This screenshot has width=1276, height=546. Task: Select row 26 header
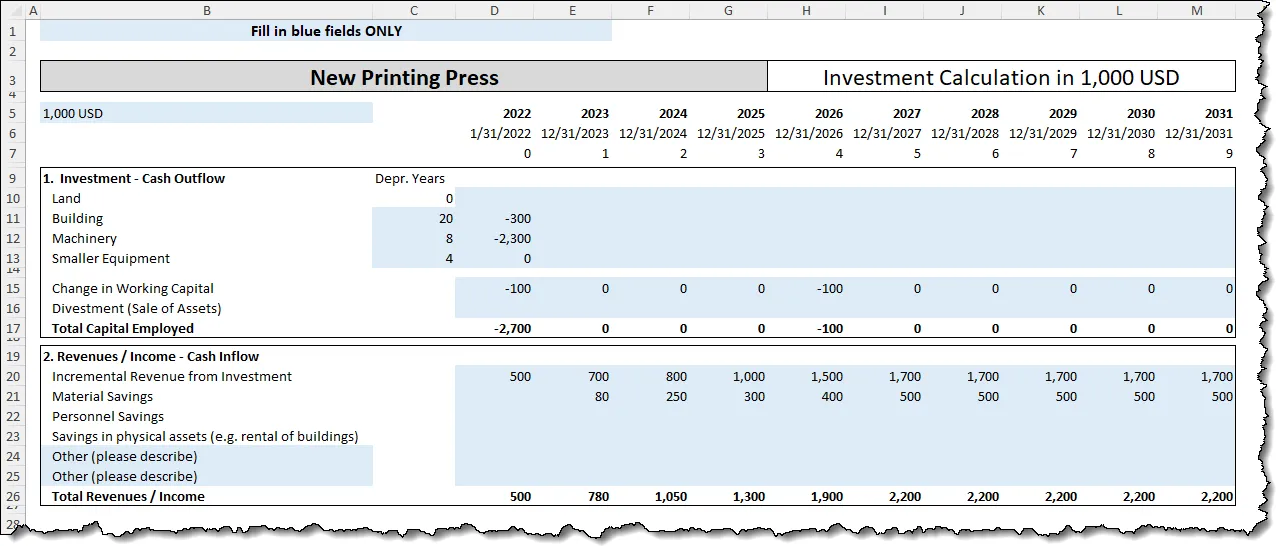click(x=12, y=497)
